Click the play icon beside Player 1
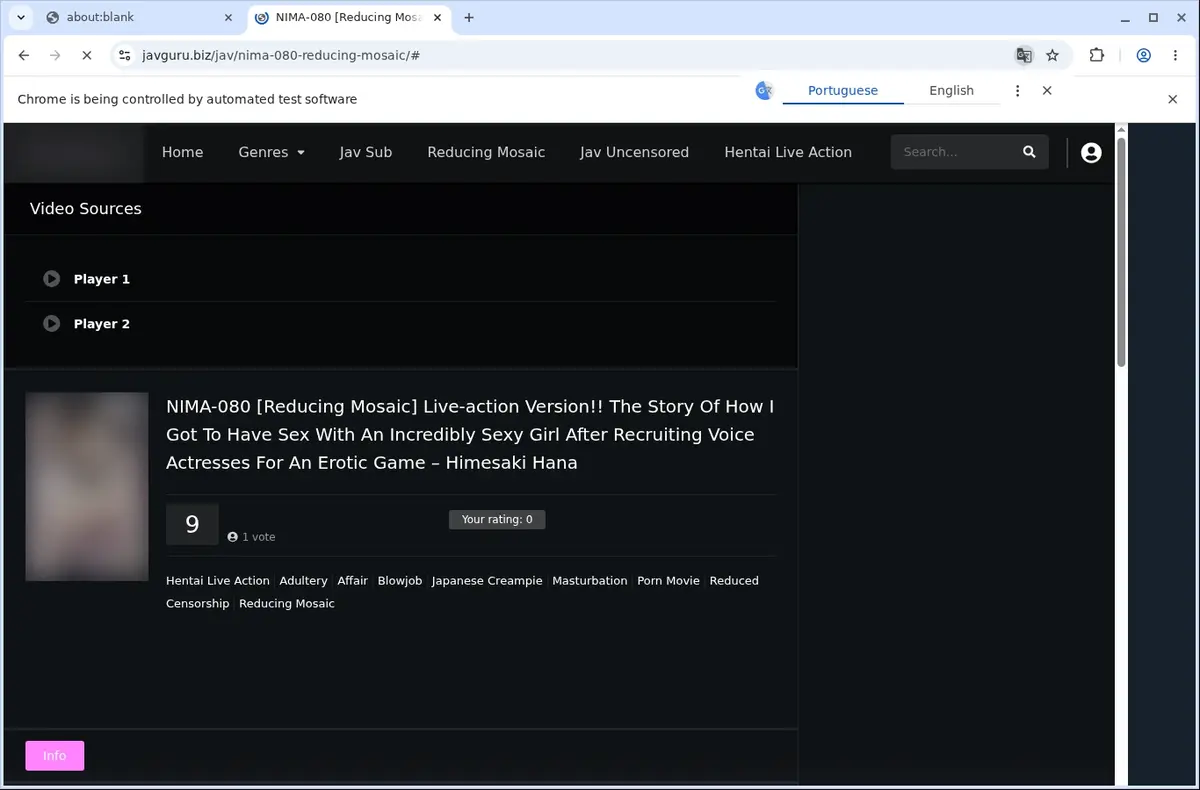 tap(52, 279)
